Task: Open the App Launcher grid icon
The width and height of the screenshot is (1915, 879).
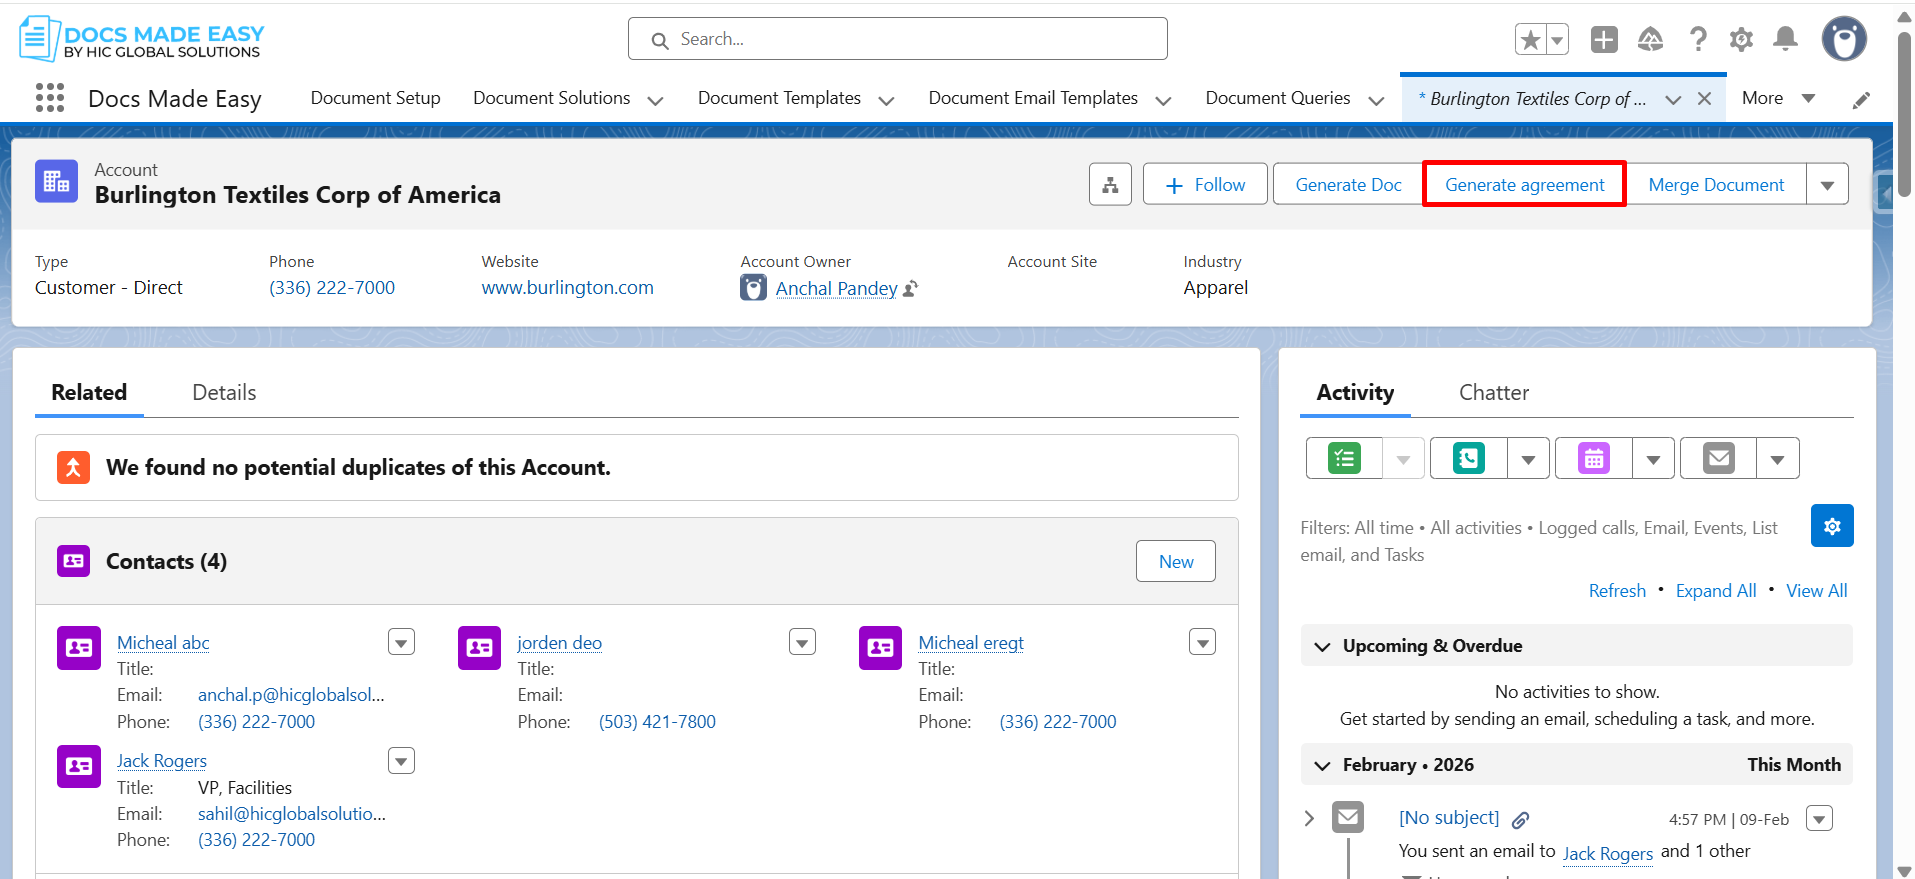Action: [49, 98]
